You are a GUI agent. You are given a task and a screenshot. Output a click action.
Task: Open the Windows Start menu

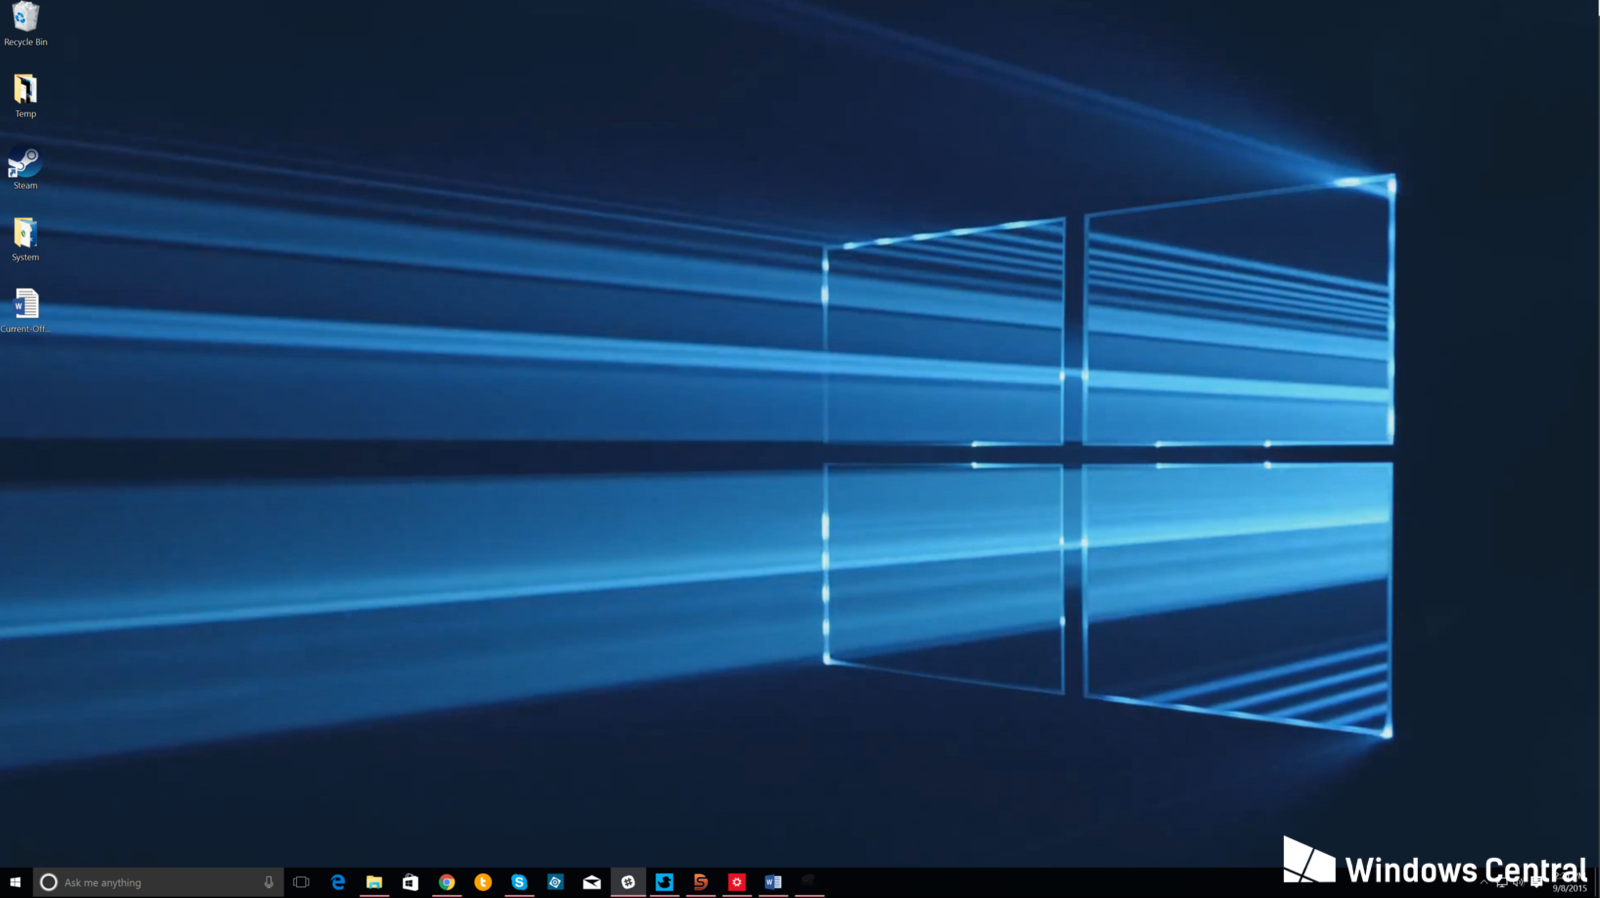click(x=15, y=882)
